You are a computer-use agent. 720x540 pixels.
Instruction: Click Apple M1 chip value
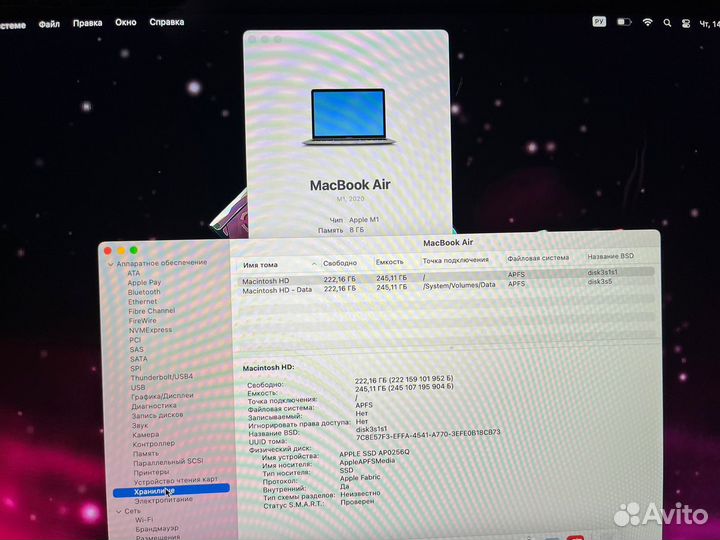coord(364,219)
